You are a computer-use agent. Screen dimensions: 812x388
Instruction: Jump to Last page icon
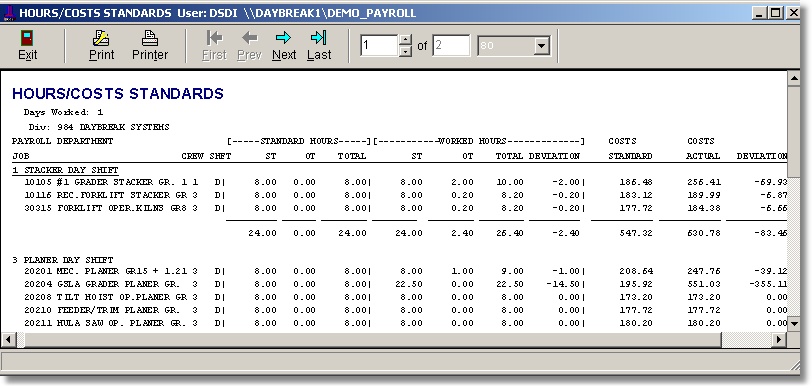318,37
